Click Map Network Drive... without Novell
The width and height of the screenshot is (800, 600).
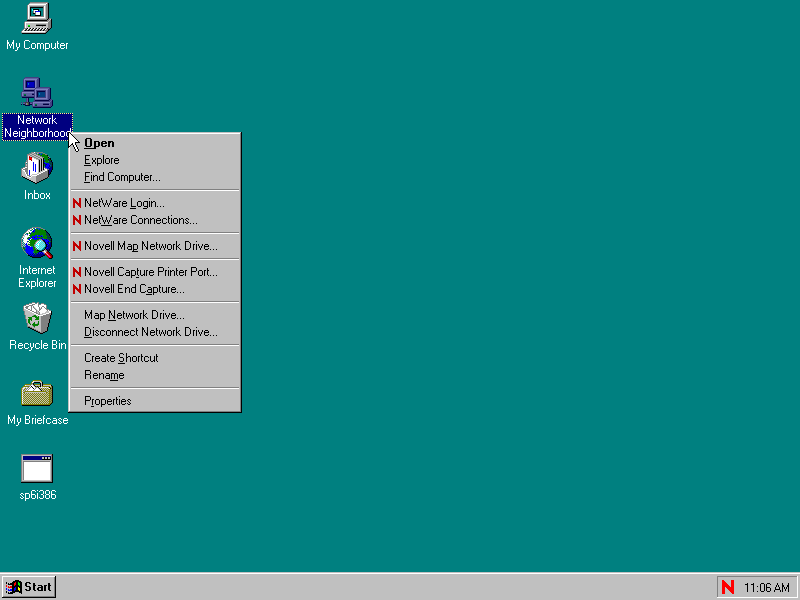pyautogui.click(x=155, y=315)
